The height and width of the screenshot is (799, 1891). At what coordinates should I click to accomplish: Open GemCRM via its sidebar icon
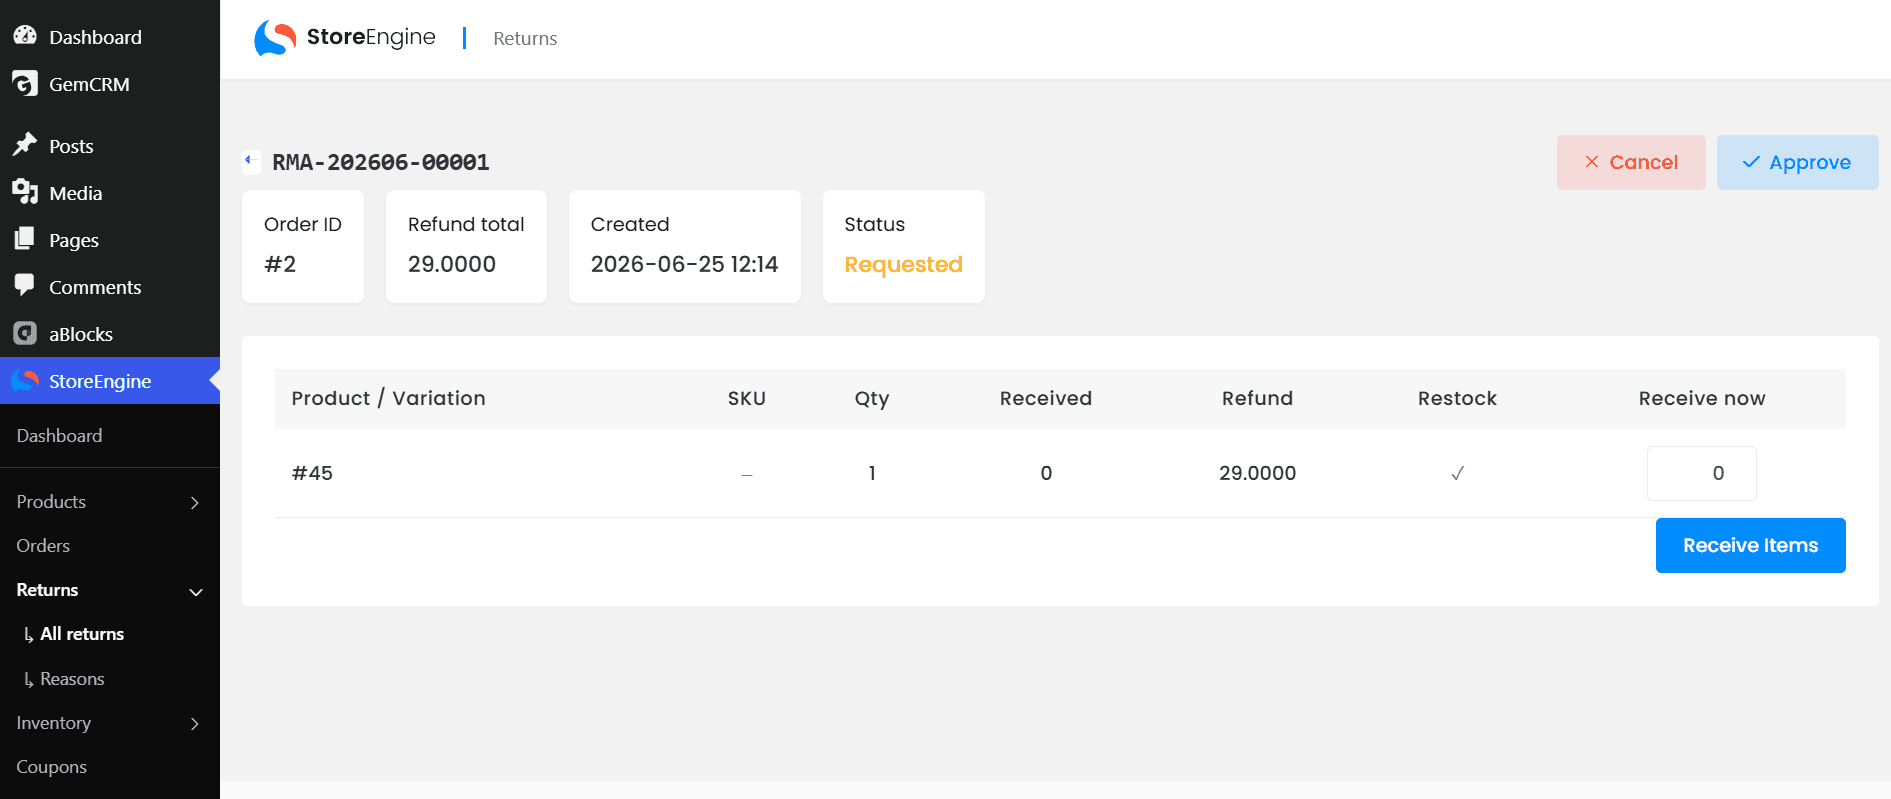pyautogui.click(x=25, y=83)
